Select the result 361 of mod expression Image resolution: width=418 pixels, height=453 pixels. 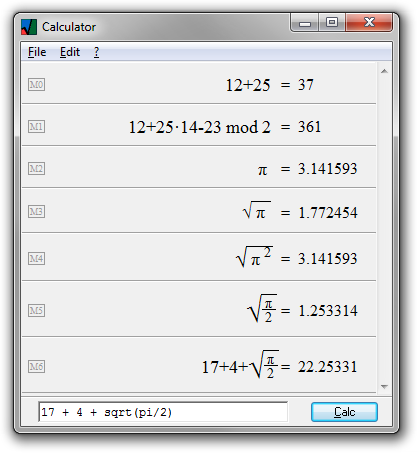(x=309, y=127)
